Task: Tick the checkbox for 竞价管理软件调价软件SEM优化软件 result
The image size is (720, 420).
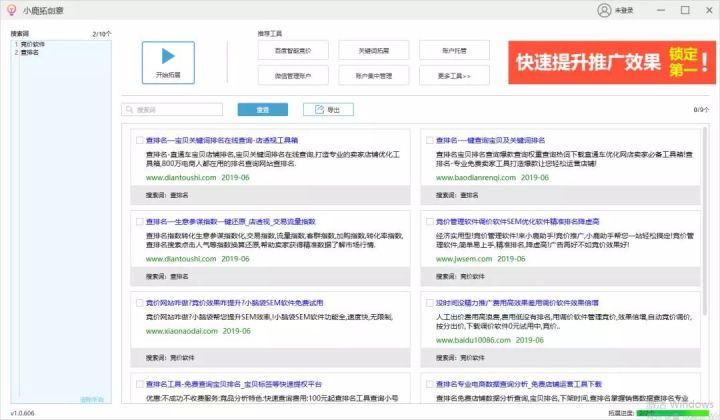Action: (x=430, y=221)
